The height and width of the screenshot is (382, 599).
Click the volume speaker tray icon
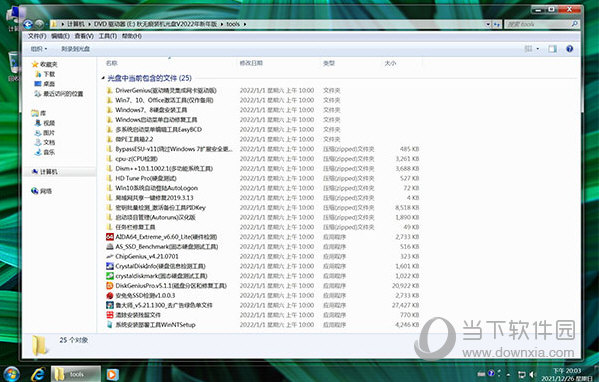point(533,374)
